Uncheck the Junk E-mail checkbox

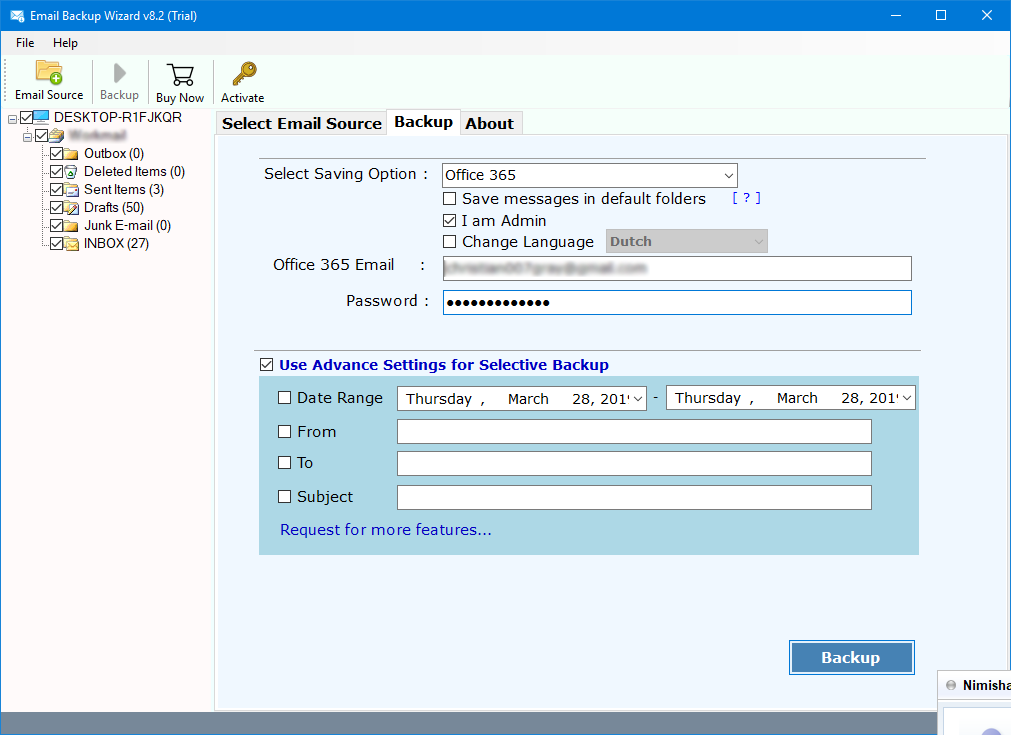pyautogui.click(x=56, y=226)
